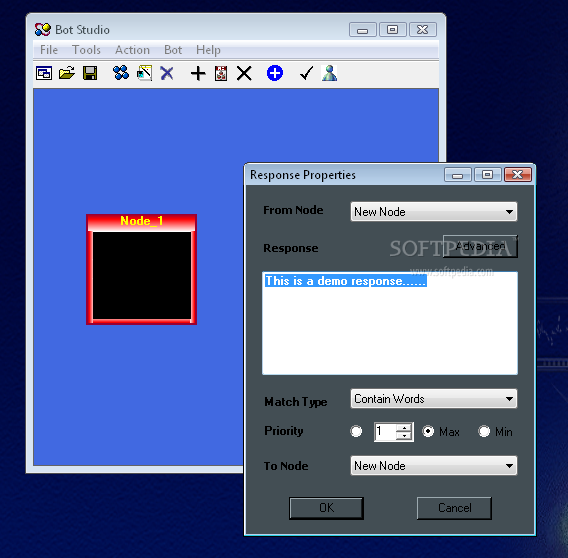Open a file with the folder icon
Screen dimensions: 568x558
67,74
